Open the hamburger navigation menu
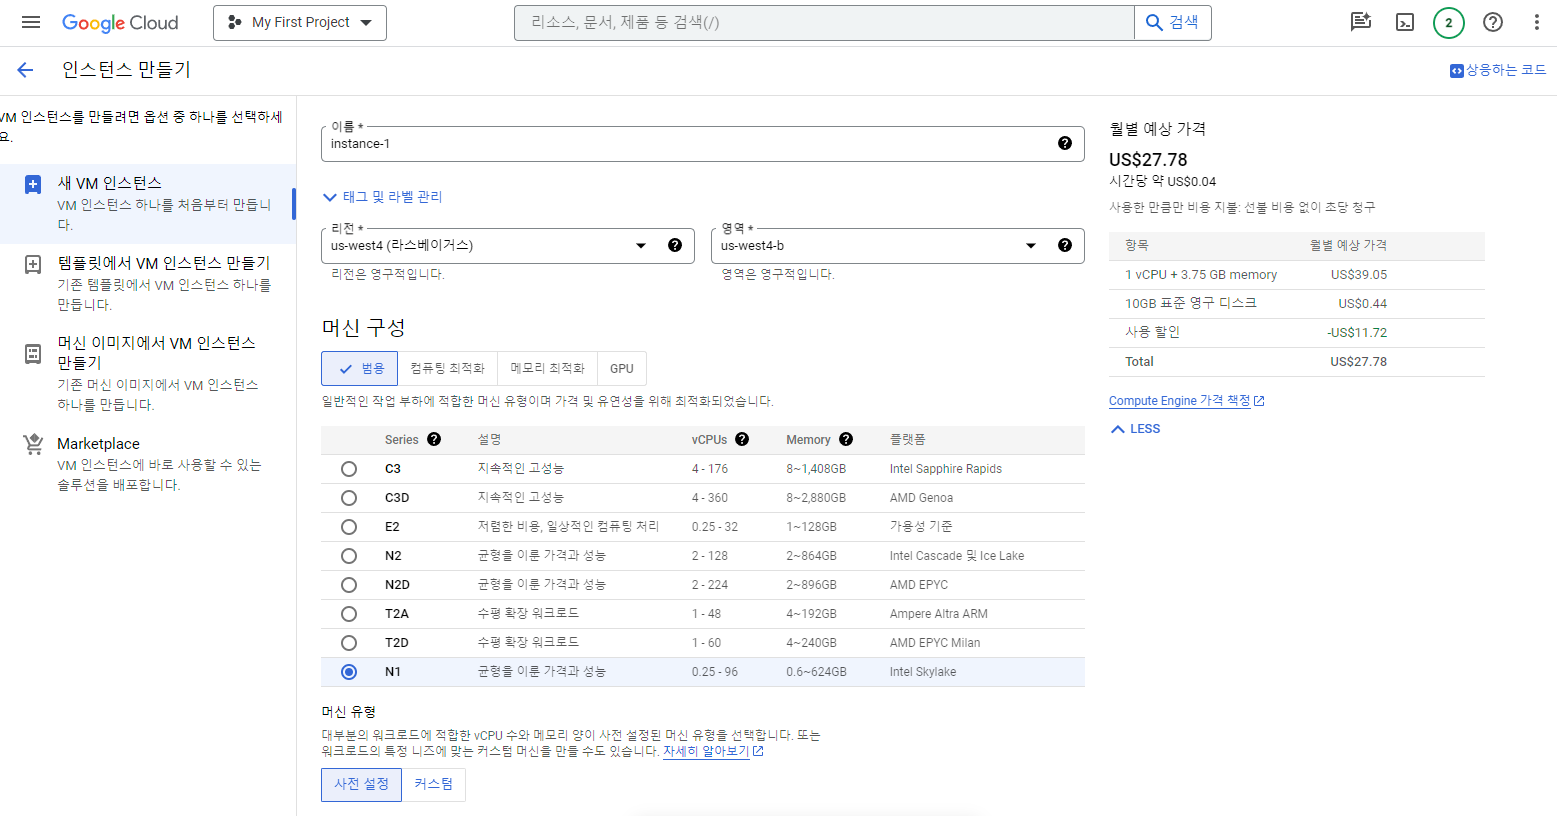The height and width of the screenshot is (816, 1557). click(x=31, y=22)
